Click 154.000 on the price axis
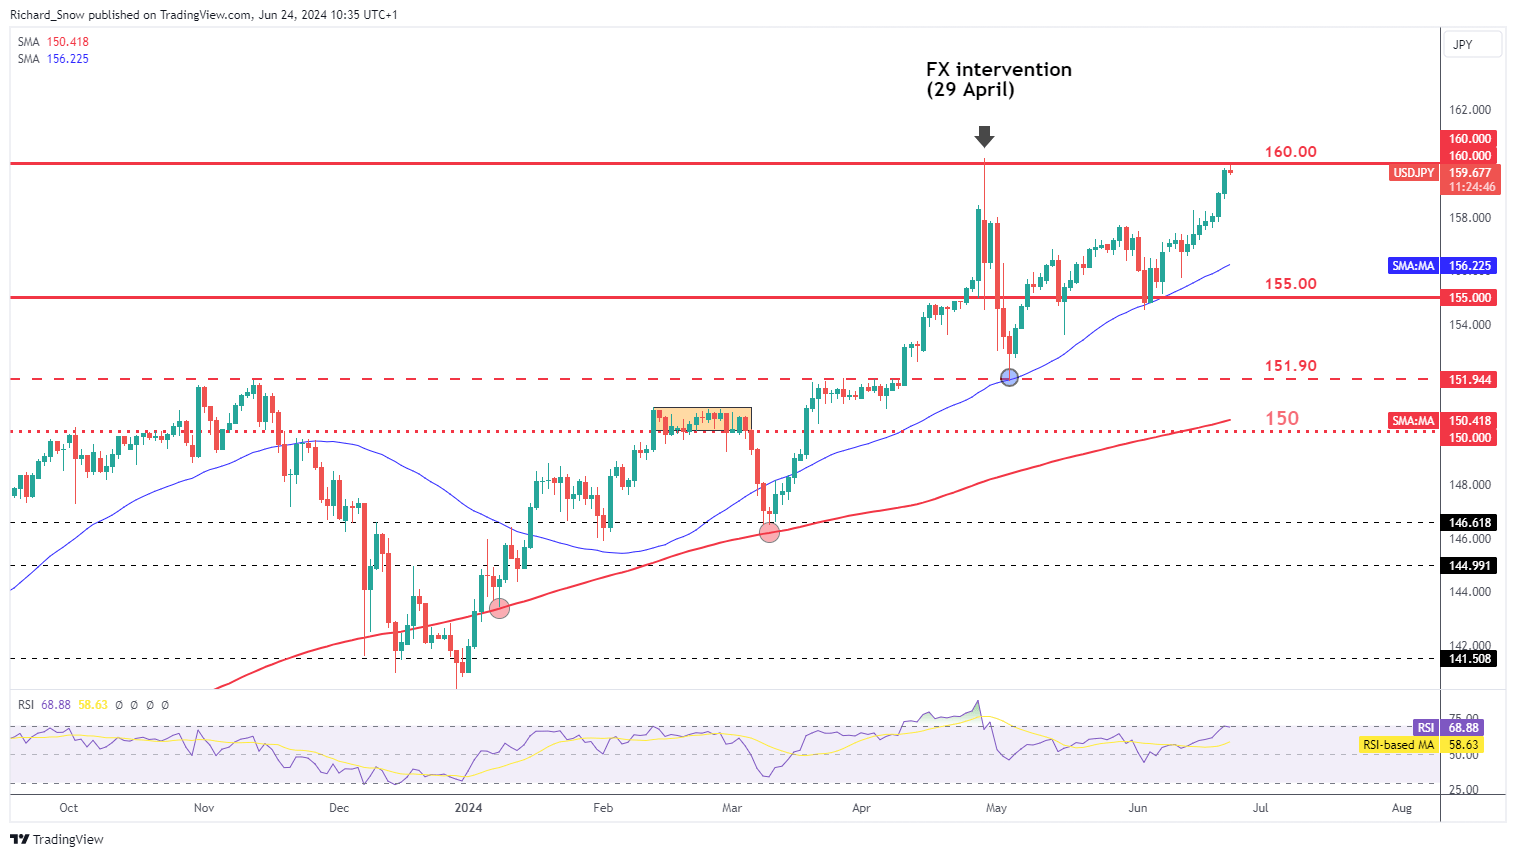 [x=1470, y=325]
